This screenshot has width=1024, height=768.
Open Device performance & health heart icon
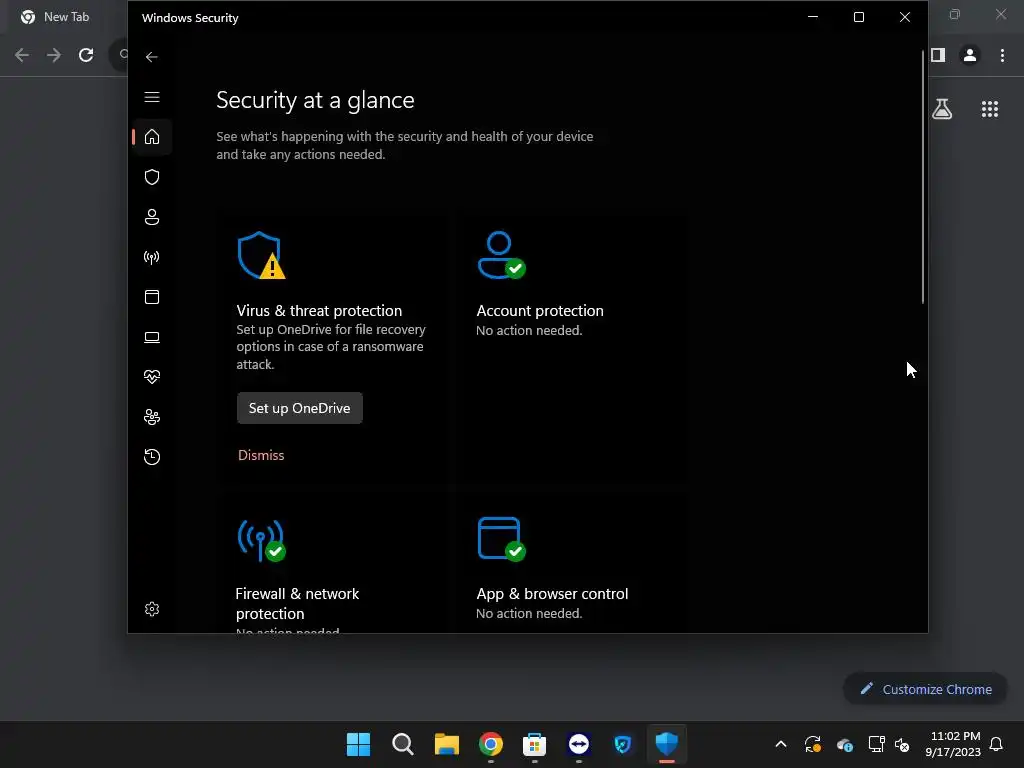tap(152, 377)
